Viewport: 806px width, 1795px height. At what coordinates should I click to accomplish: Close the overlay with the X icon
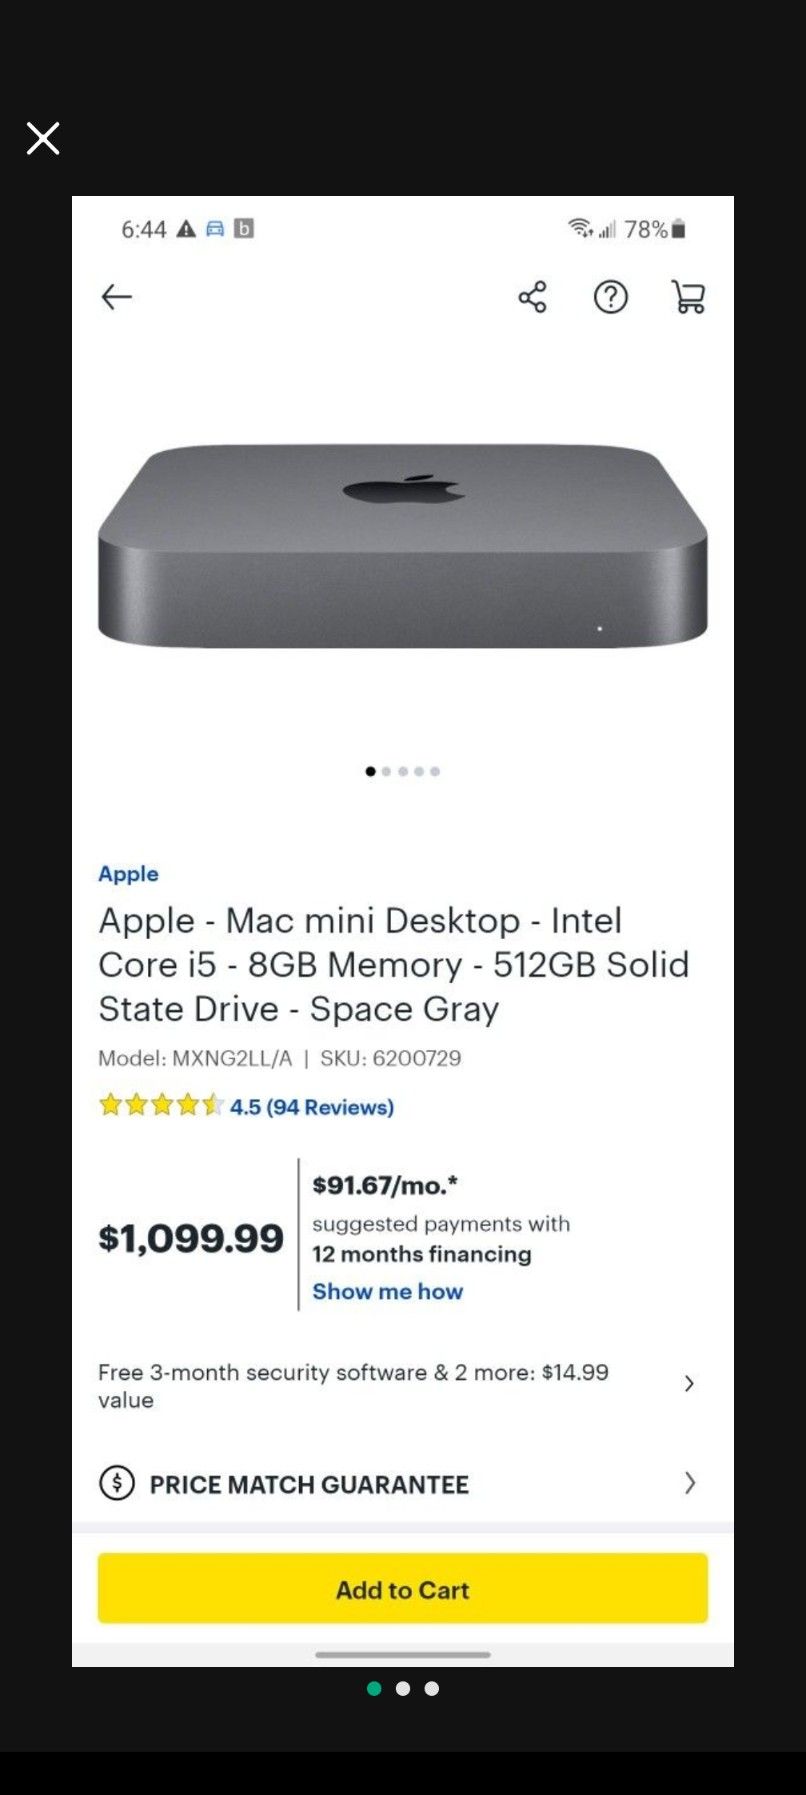[43, 138]
